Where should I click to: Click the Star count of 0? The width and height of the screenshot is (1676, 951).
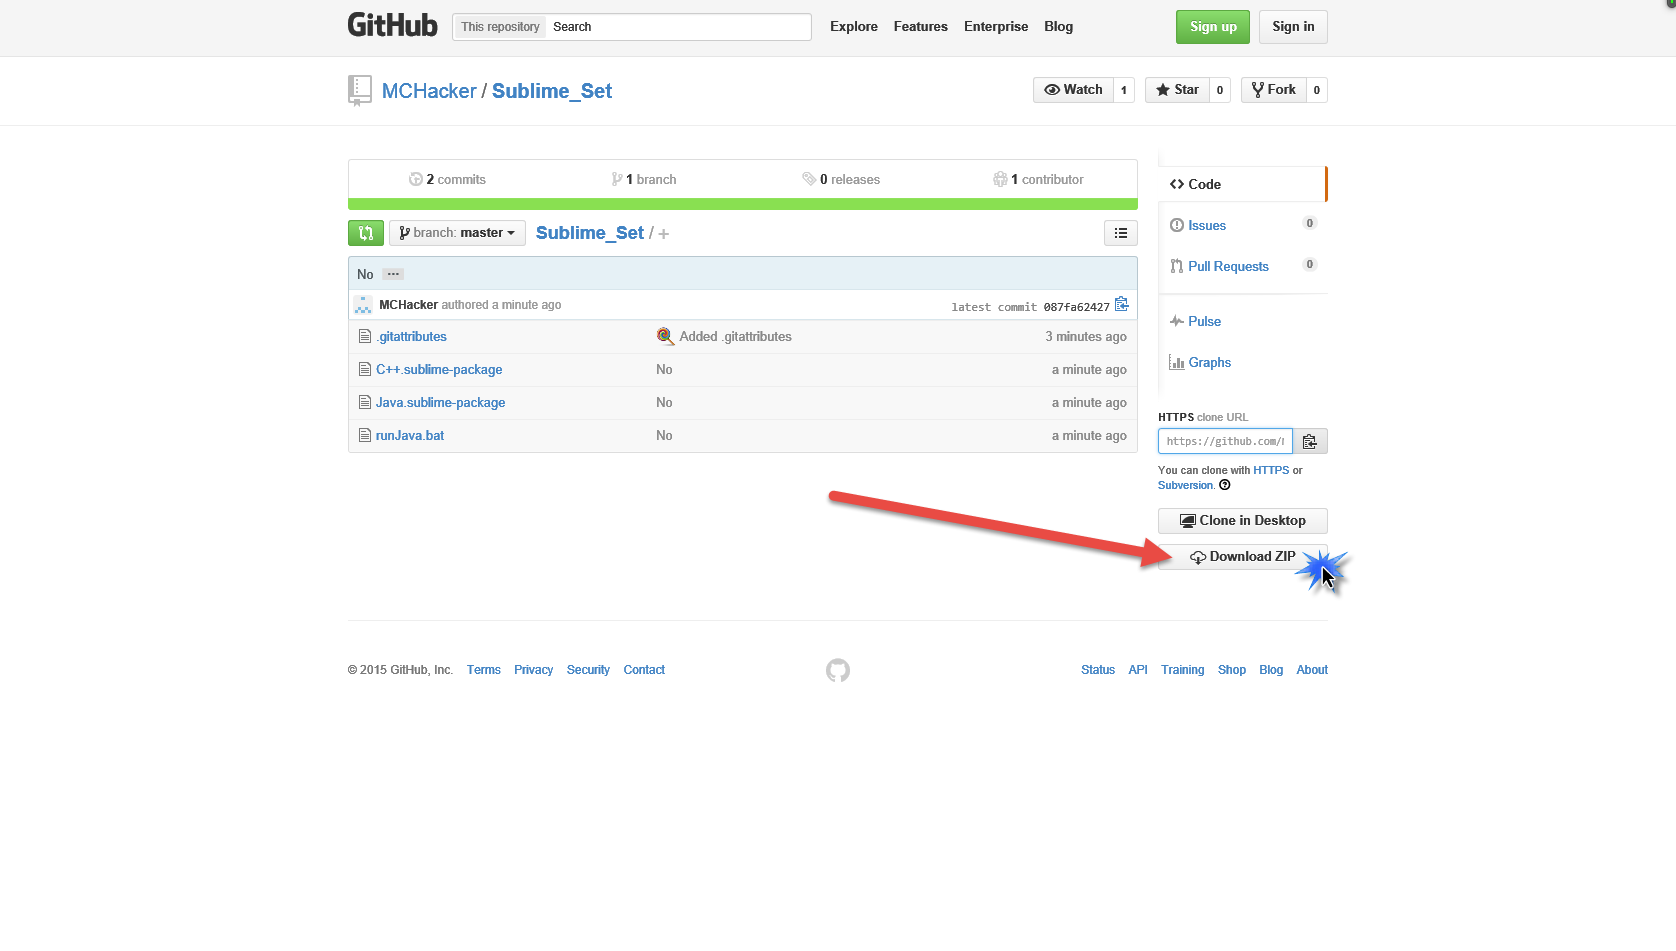[1220, 90]
